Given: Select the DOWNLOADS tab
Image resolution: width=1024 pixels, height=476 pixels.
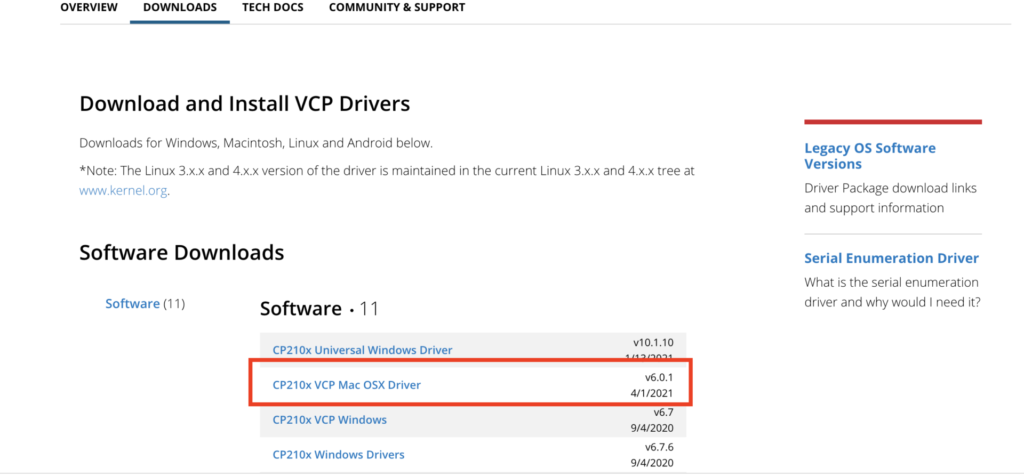Looking at the screenshot, I should coord(180,8).
